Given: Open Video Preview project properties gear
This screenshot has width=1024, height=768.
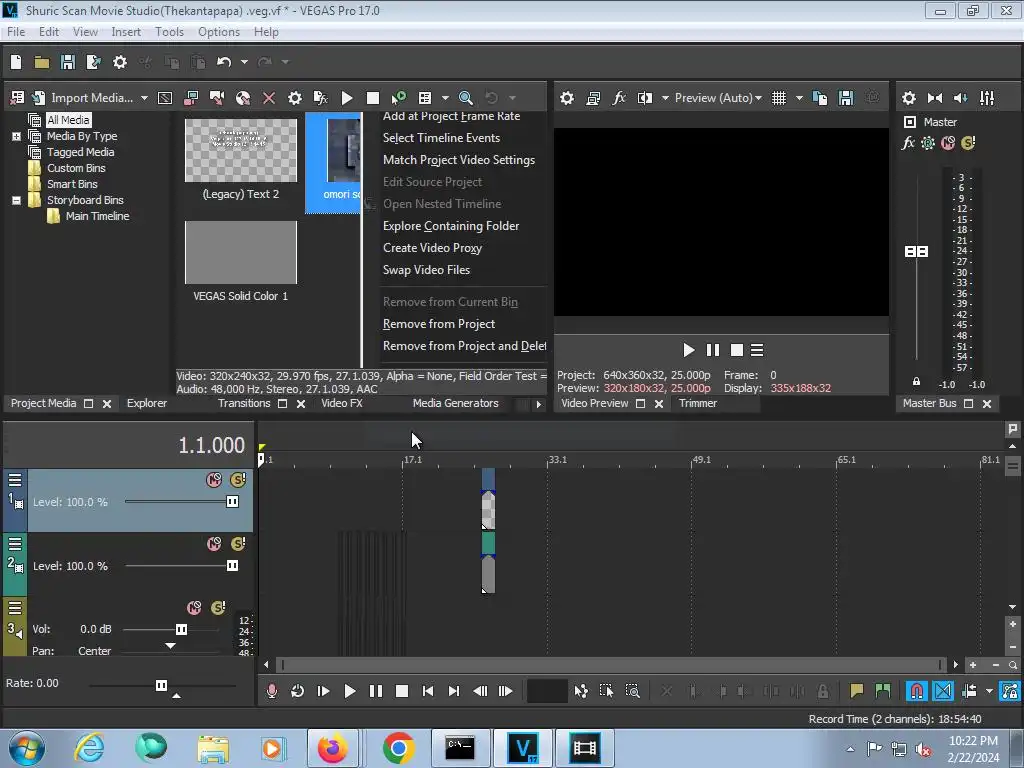Looking at the screenshot, I should click(567, 98).
